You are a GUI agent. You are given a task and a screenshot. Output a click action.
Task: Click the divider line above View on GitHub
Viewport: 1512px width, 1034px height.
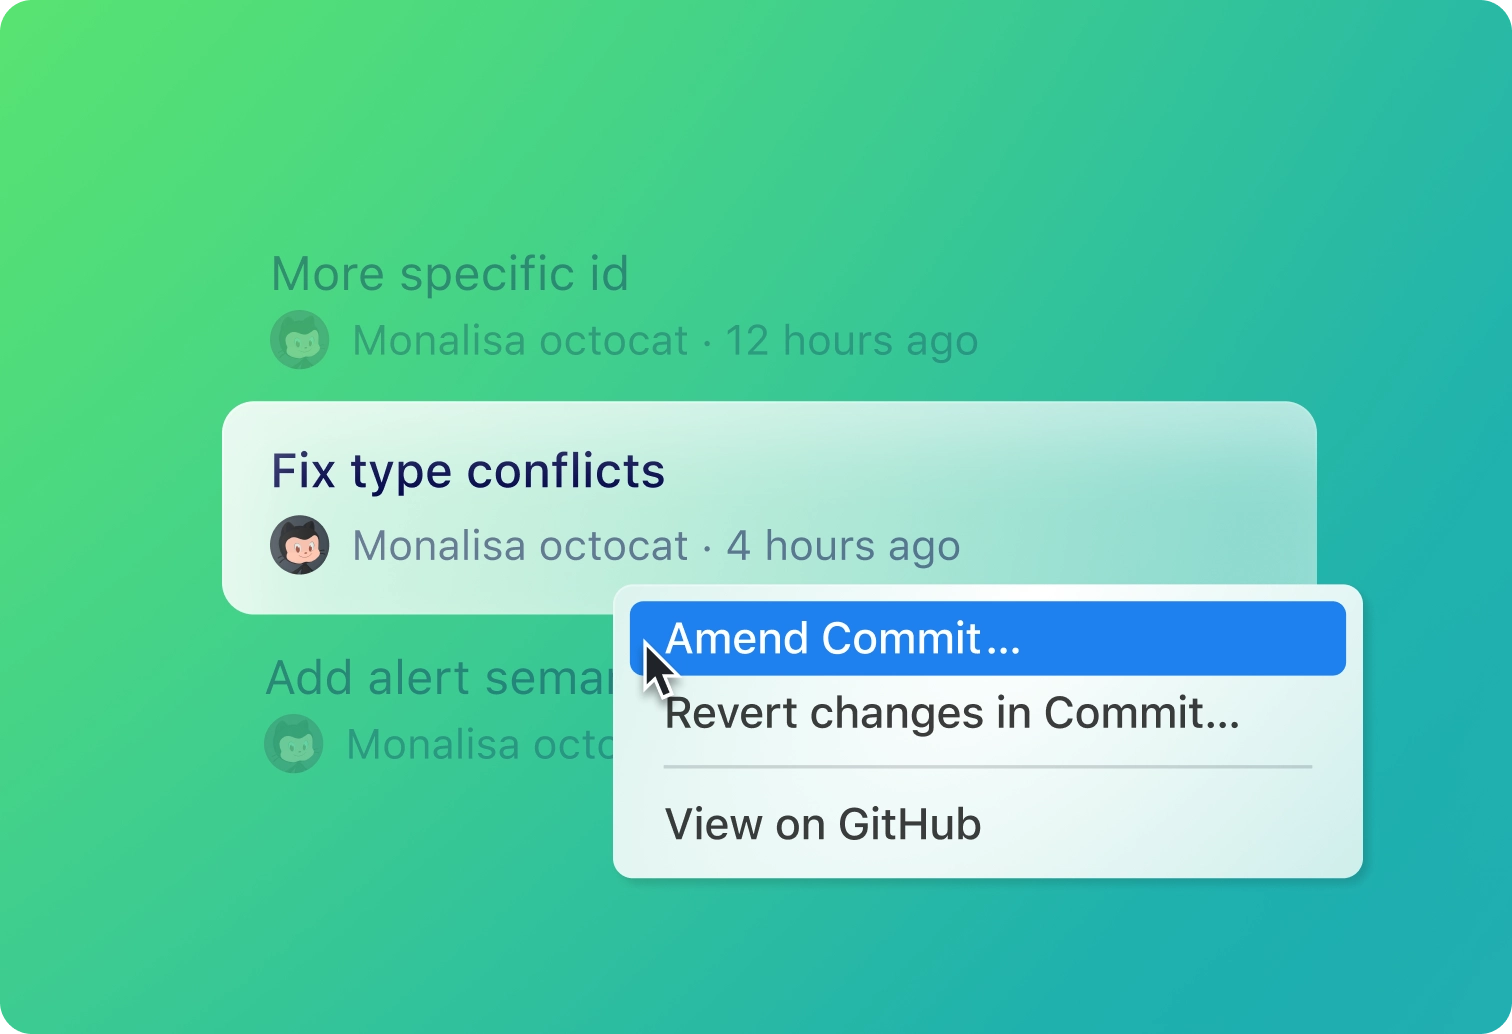tap(987, 766)
